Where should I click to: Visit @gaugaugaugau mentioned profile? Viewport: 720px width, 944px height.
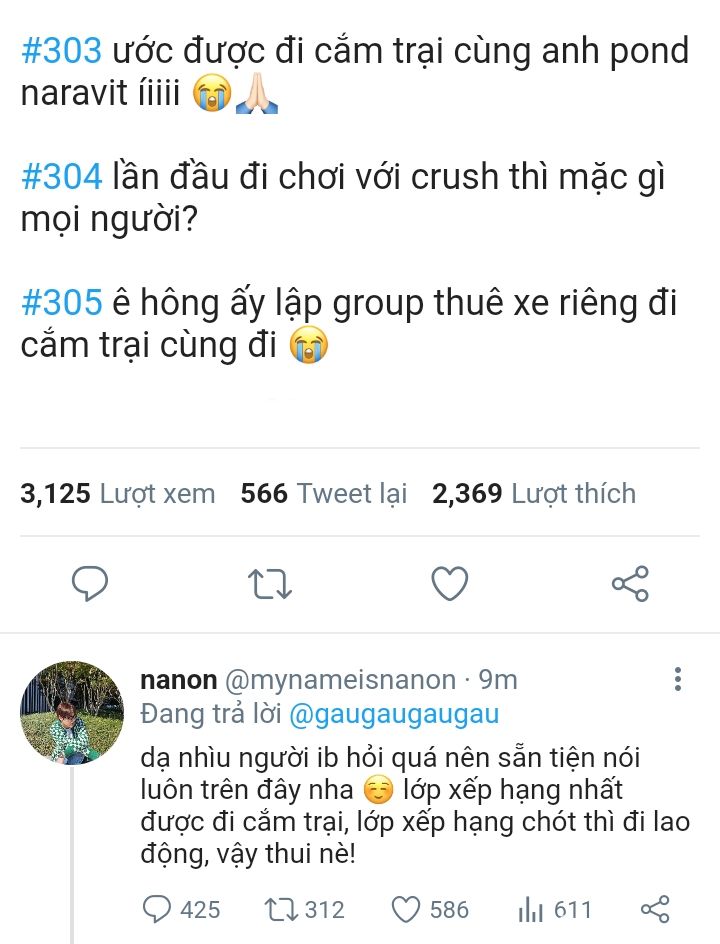pos(394,715)
